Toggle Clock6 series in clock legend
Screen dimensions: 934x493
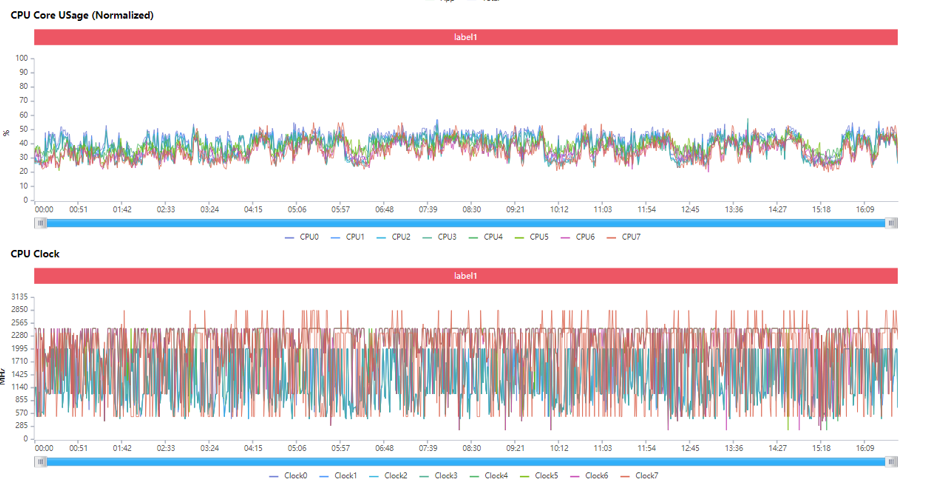point(589,476)
